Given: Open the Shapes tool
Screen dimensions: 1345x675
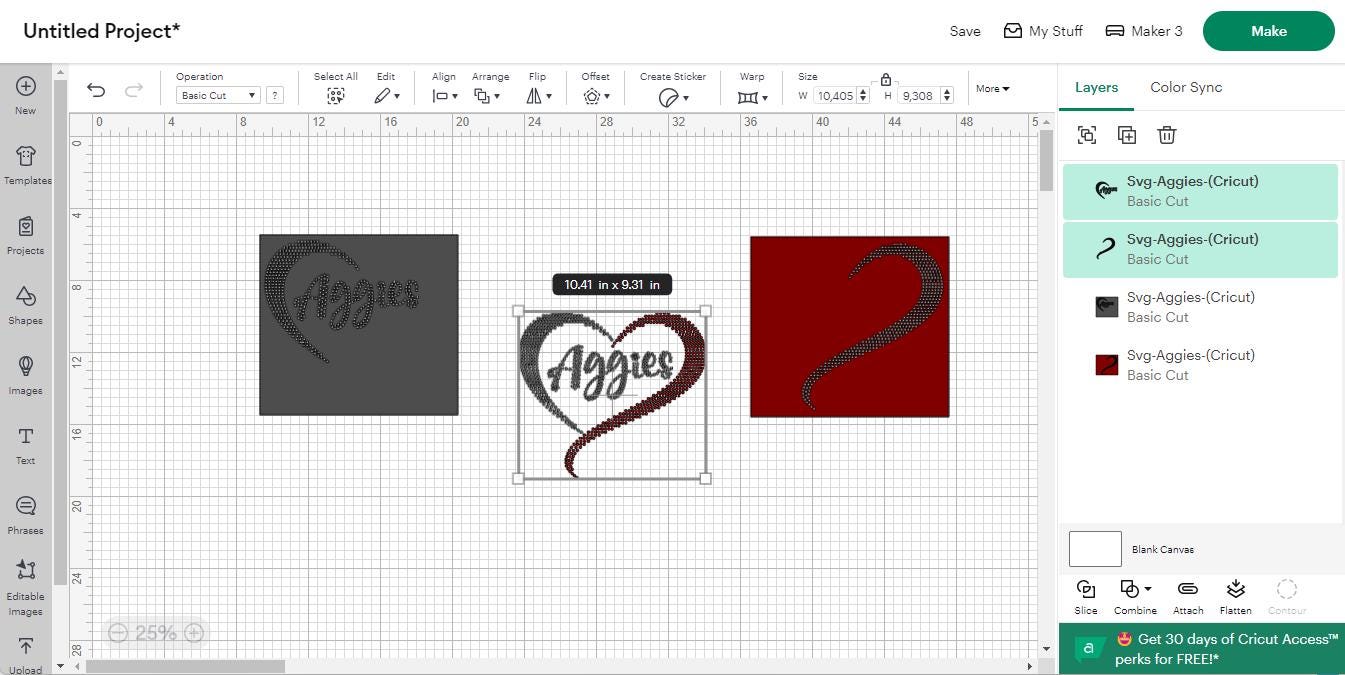Looking at the screenshot, I should pyautogui.click(x=25, y=296).
